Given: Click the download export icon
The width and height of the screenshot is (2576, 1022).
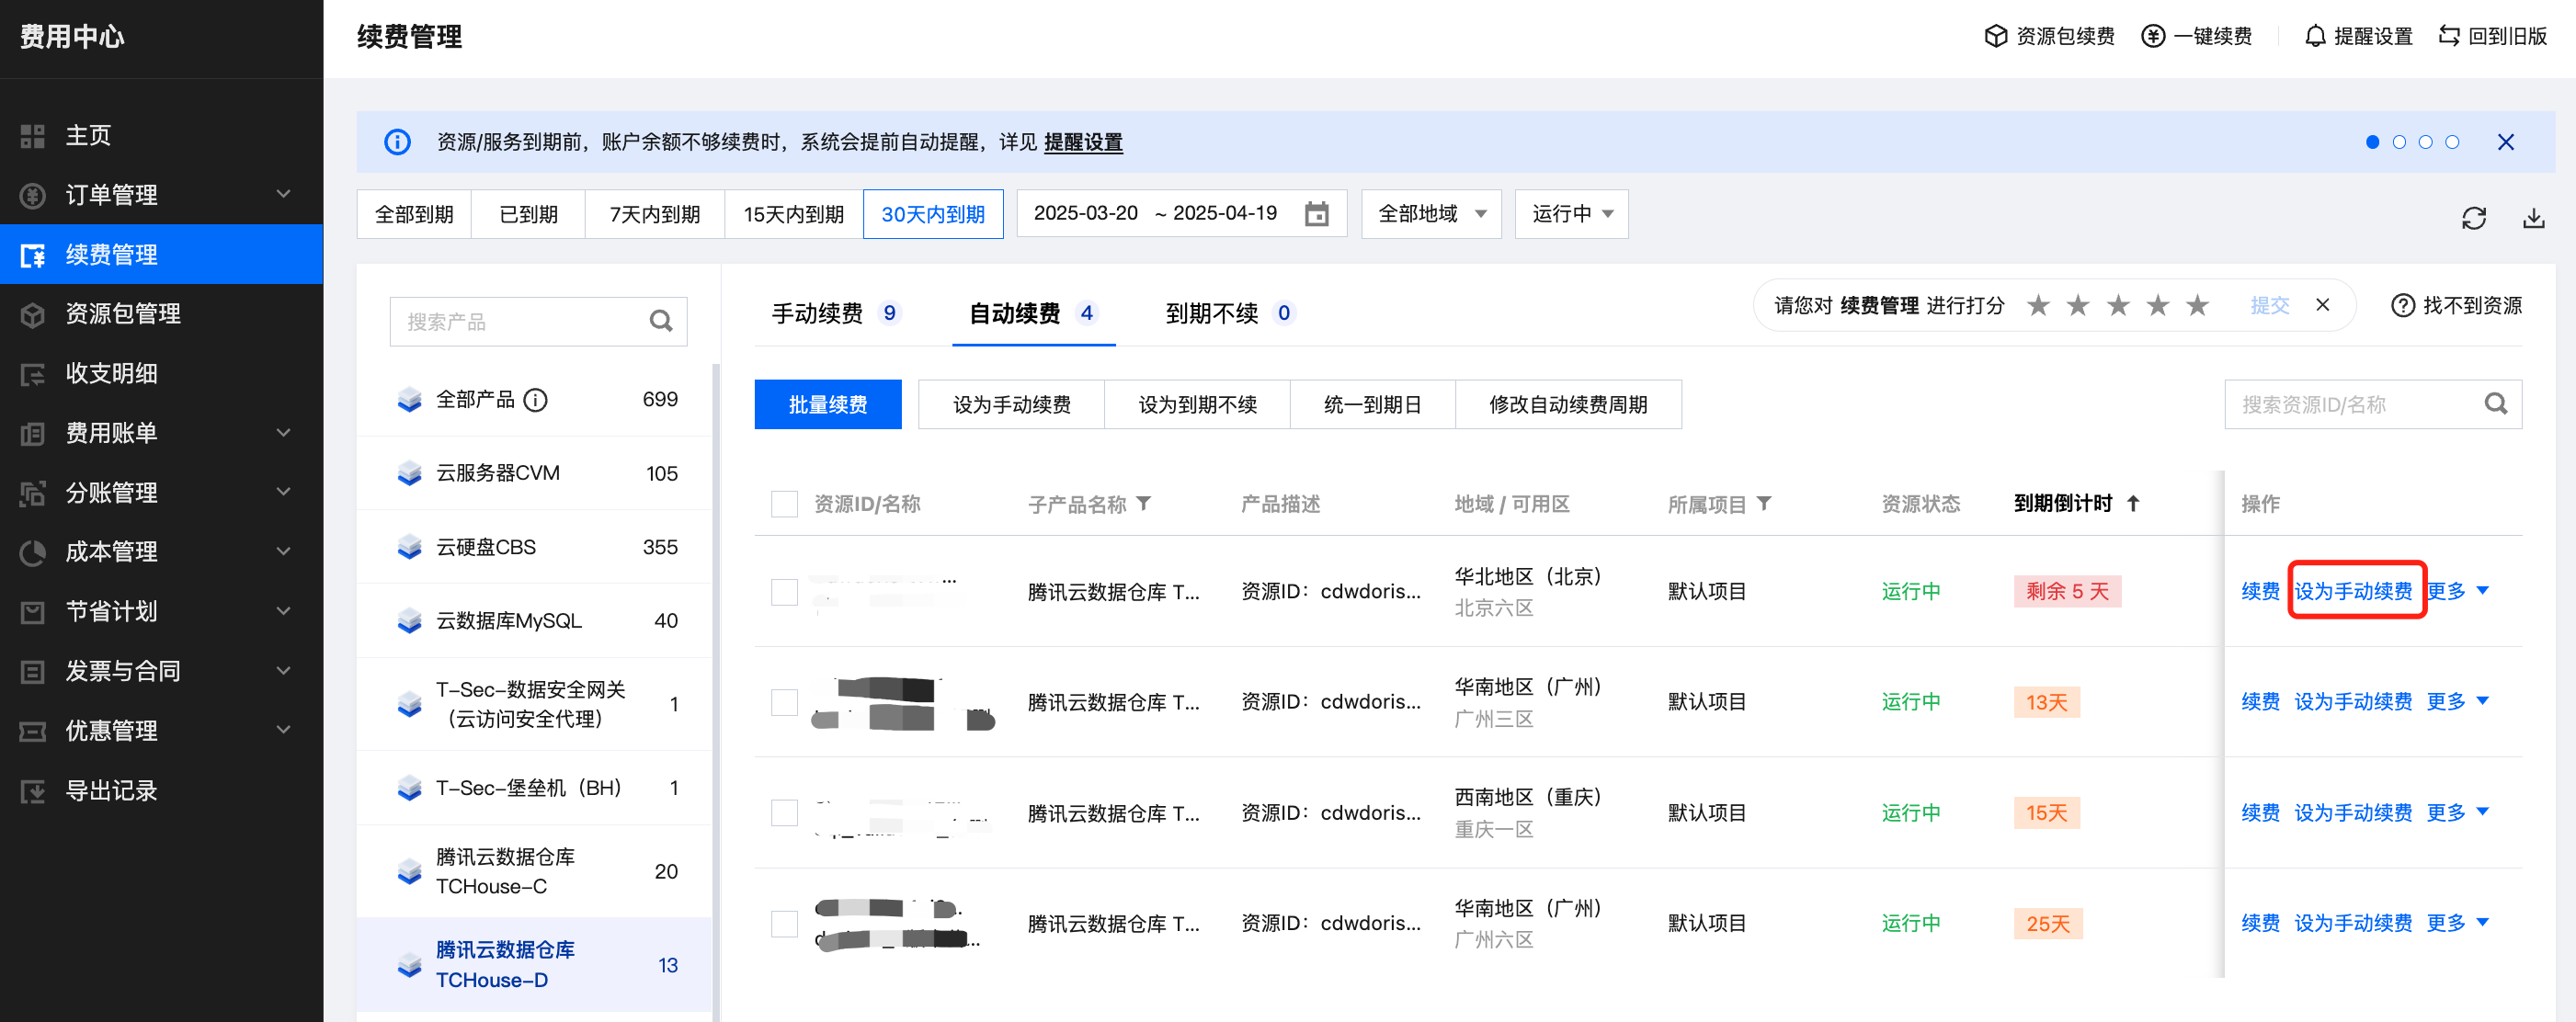Looking at the screenshot, I should pyautogui.click(x=2532, y=218).
